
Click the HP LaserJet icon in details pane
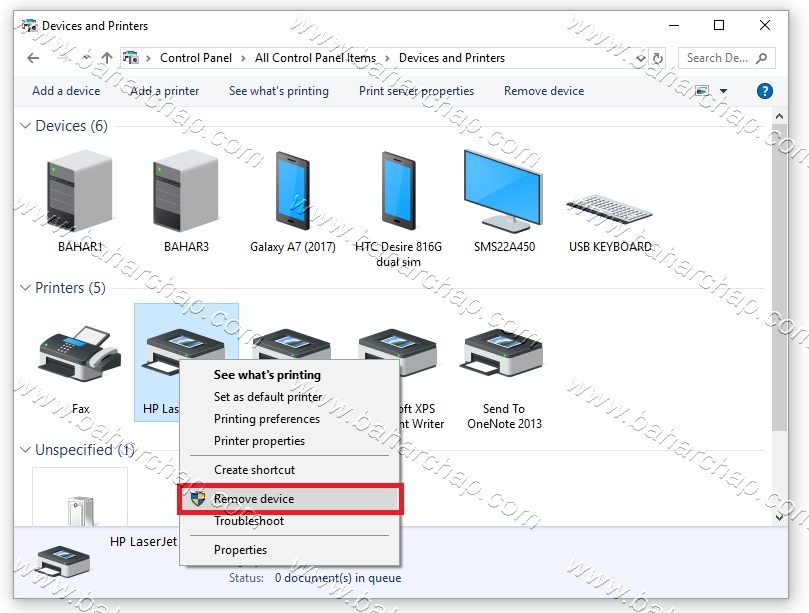tap(63, 562)
